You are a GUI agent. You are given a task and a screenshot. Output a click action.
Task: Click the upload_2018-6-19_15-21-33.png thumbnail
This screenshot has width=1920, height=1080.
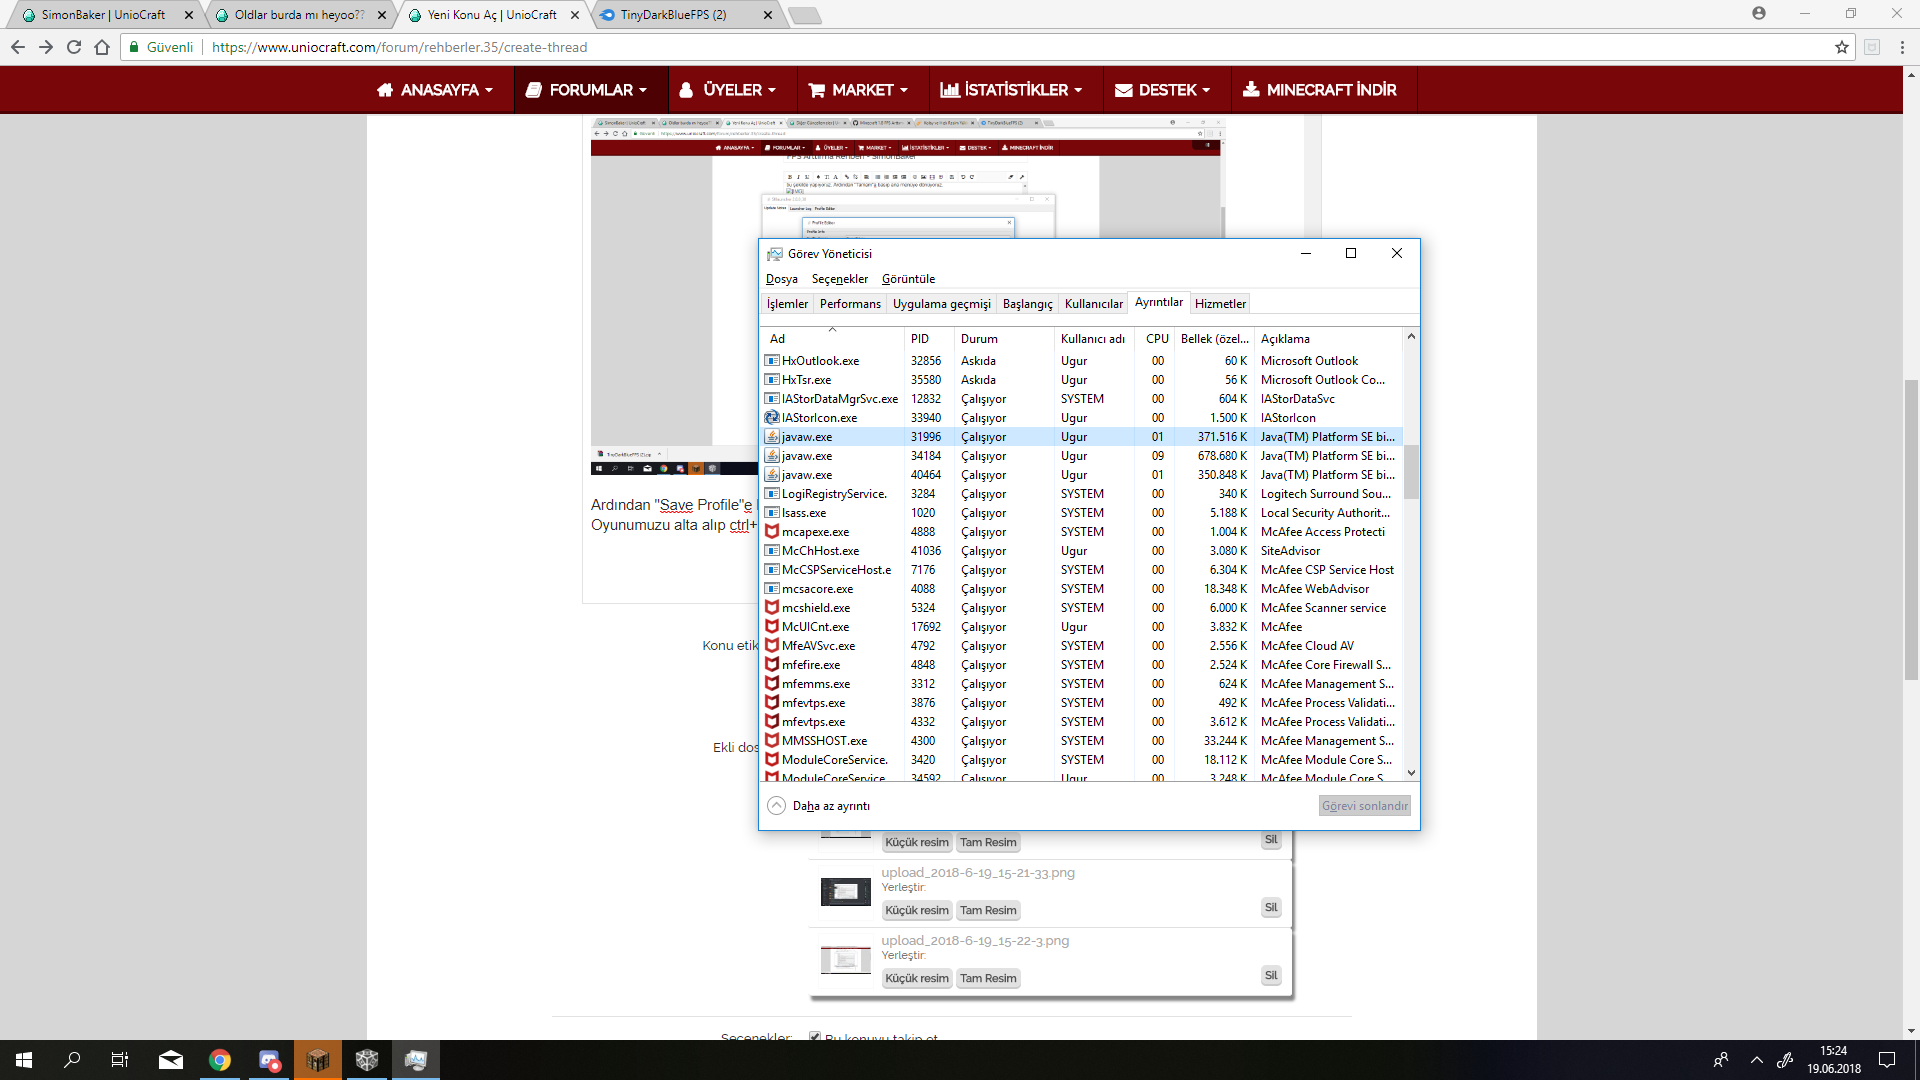845,892
